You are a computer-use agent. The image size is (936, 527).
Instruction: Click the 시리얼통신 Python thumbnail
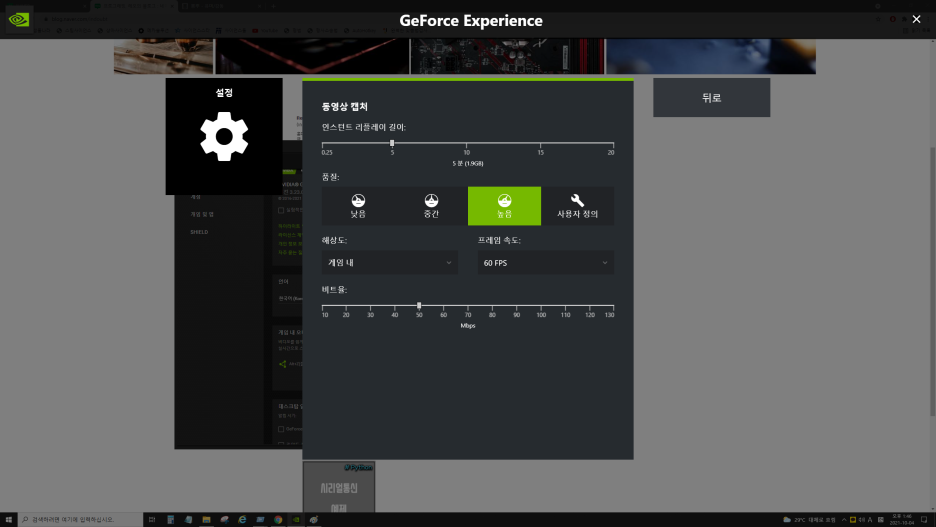point(339,487)
